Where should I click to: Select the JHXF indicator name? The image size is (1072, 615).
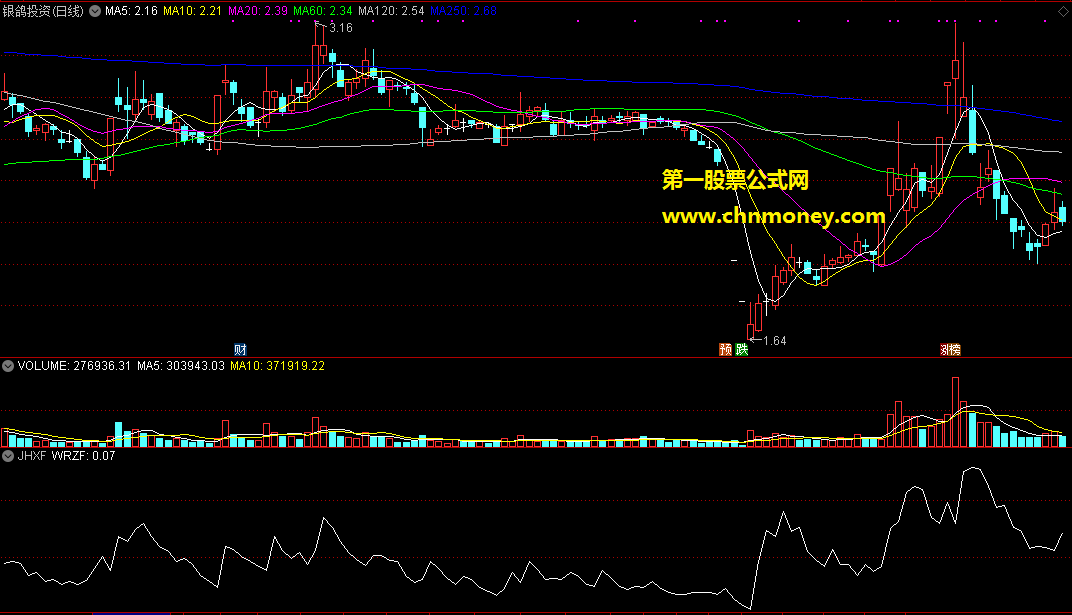[x=31, y=456]
